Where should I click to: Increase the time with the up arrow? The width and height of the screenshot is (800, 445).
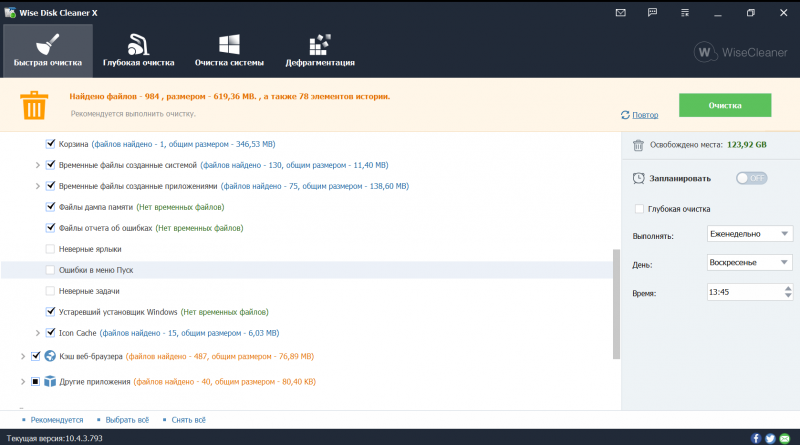(x=788, y=288)
